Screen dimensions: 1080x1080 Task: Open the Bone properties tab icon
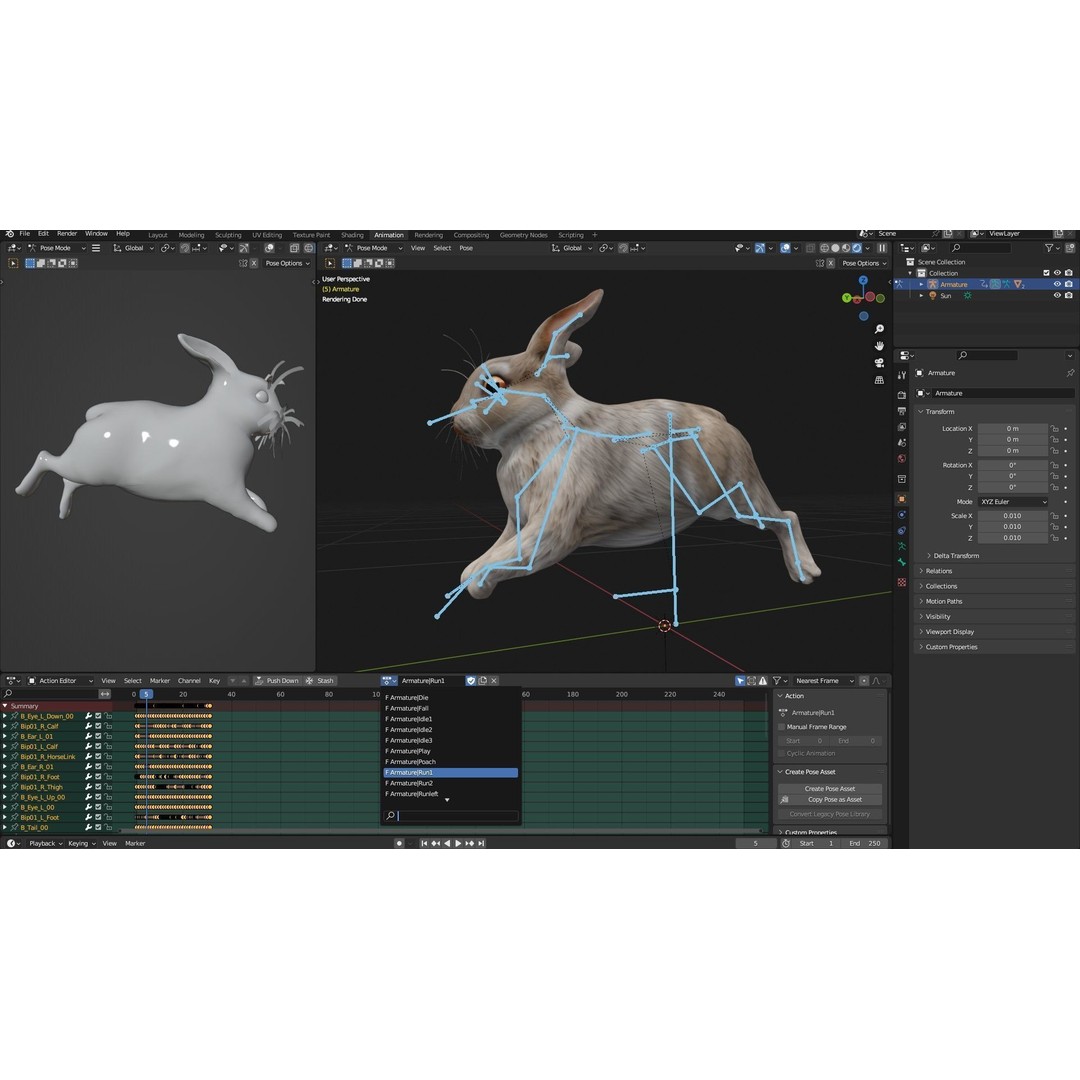[x=902, y=562]
